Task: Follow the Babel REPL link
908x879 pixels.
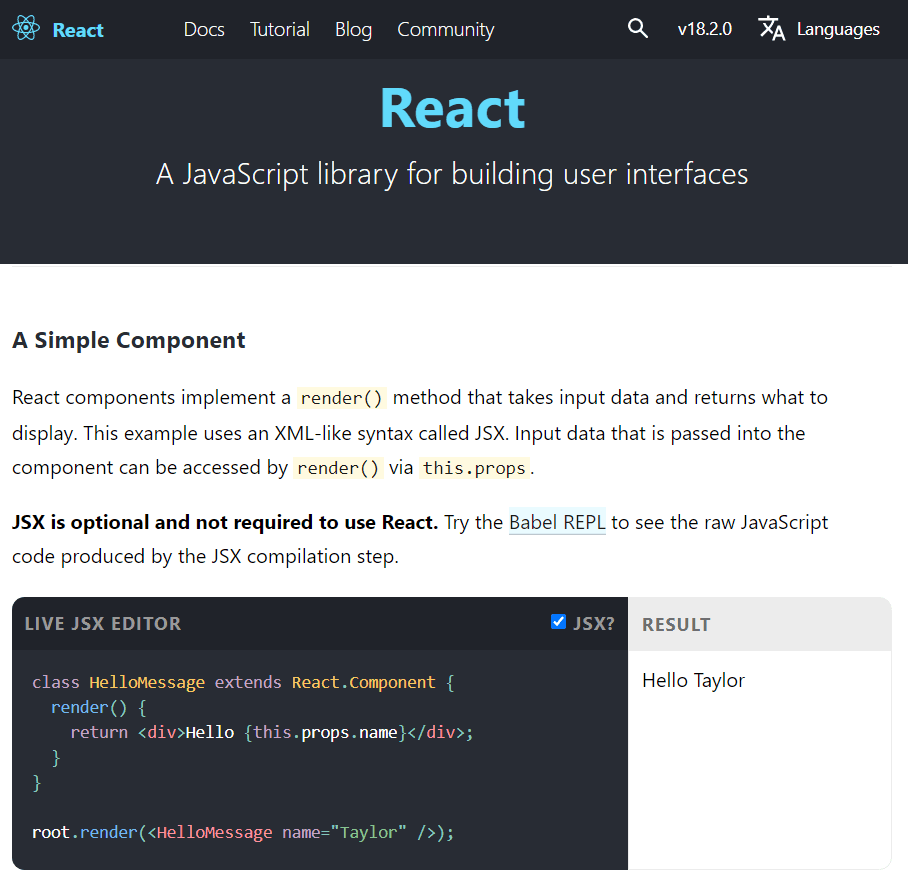Action: point(557,521)
